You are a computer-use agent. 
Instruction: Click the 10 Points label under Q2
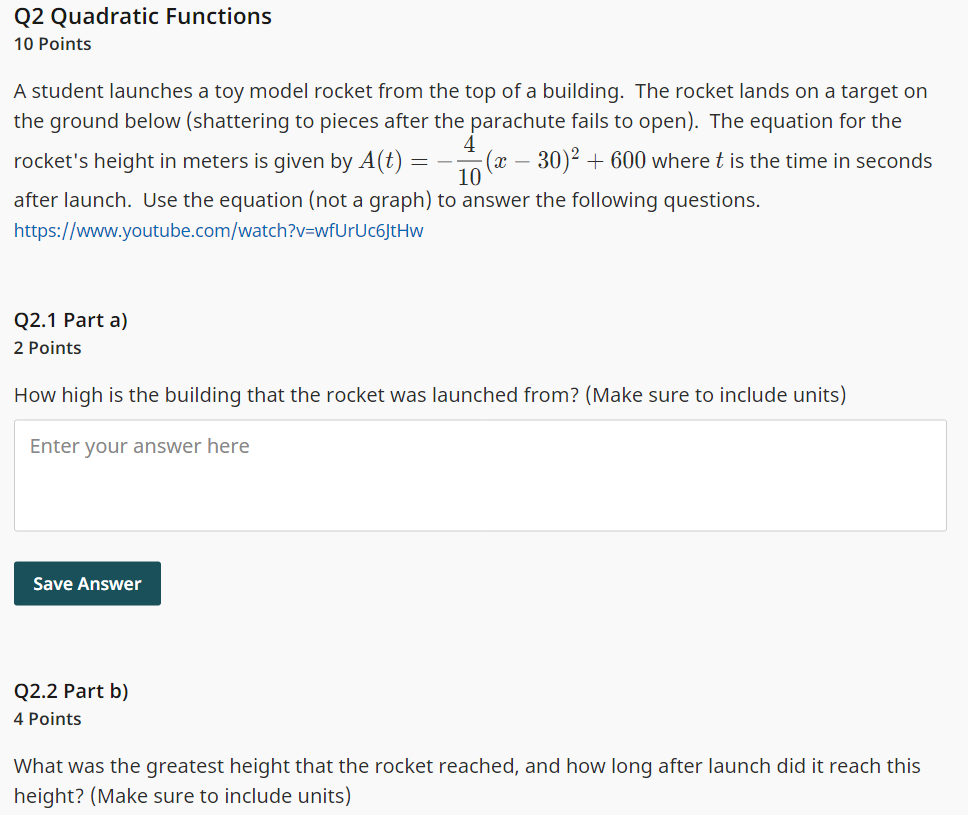[x=52, y=44]
